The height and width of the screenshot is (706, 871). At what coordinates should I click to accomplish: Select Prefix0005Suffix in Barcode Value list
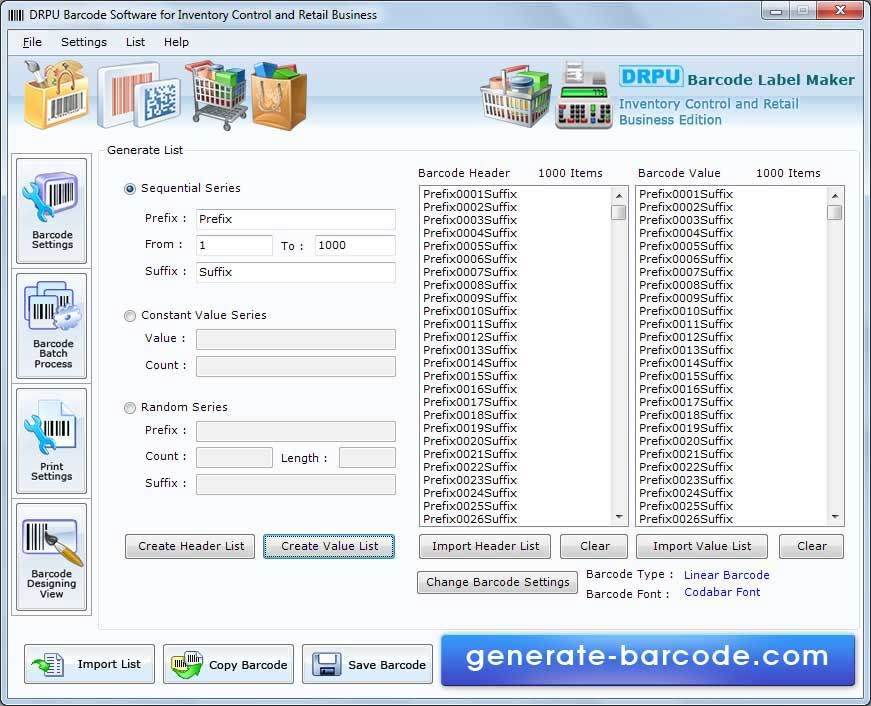(686, 246)
